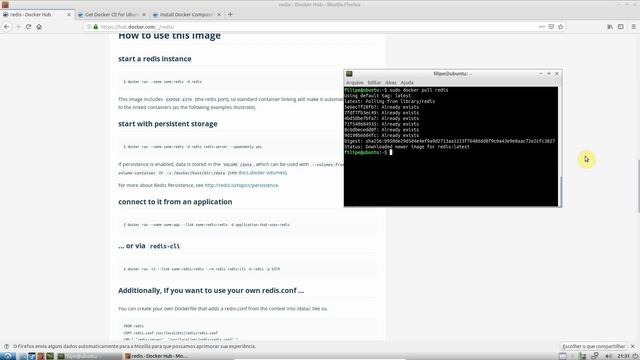Click 'connect to it from an application' heading
This screenshot has width=640, height=360.
175,202
